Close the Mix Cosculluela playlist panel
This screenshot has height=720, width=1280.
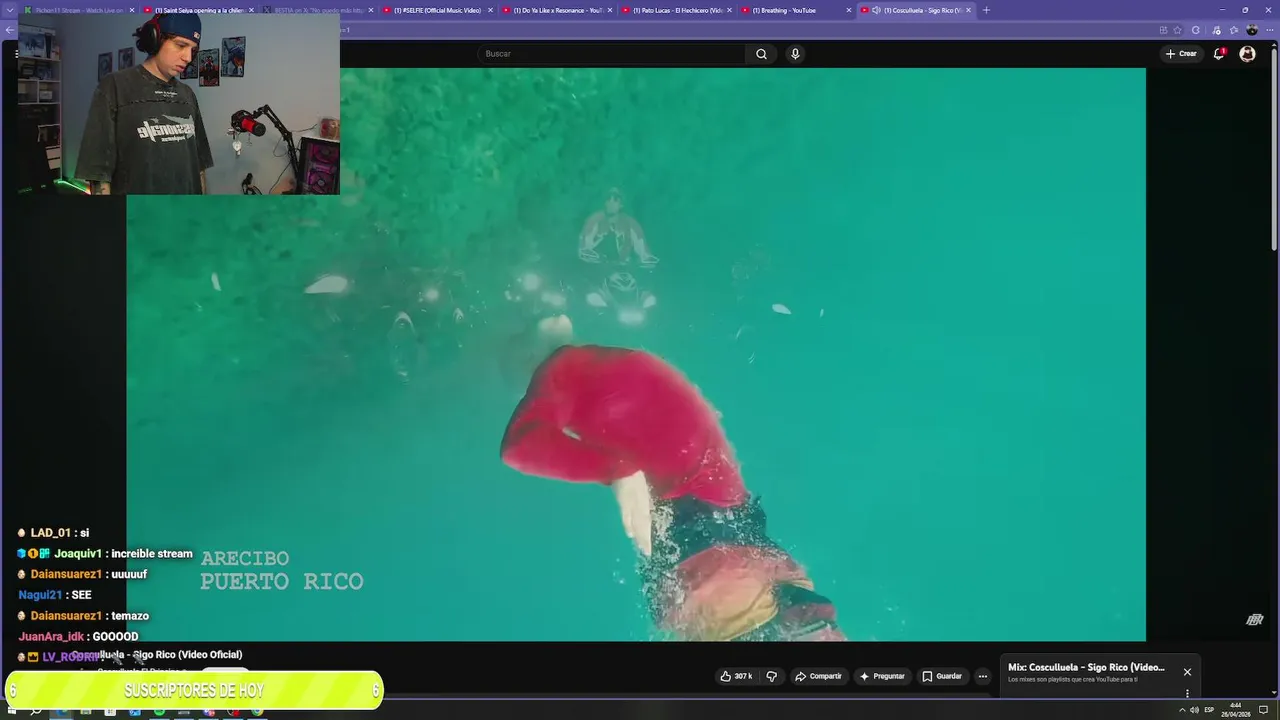coord(1187,672)
